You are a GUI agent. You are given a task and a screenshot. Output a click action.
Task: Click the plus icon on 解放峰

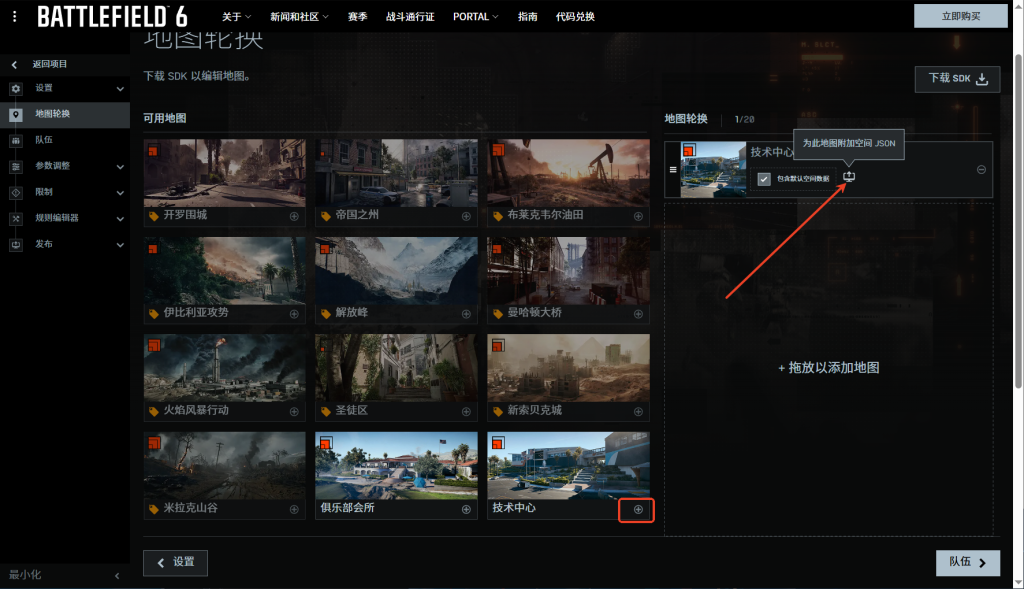(x=466, y=313)
